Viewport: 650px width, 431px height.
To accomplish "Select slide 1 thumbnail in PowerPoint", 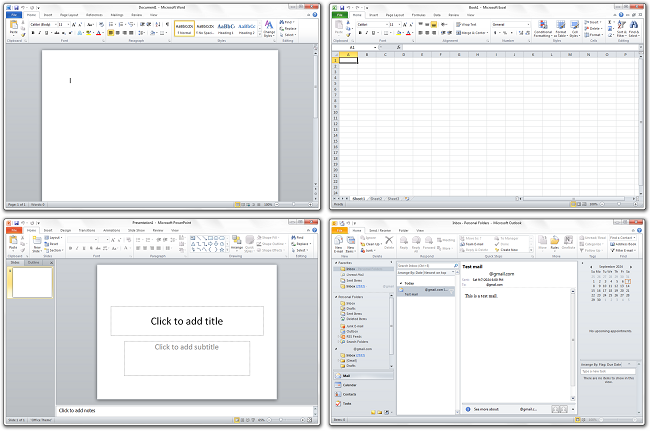I will coord(32,283).
